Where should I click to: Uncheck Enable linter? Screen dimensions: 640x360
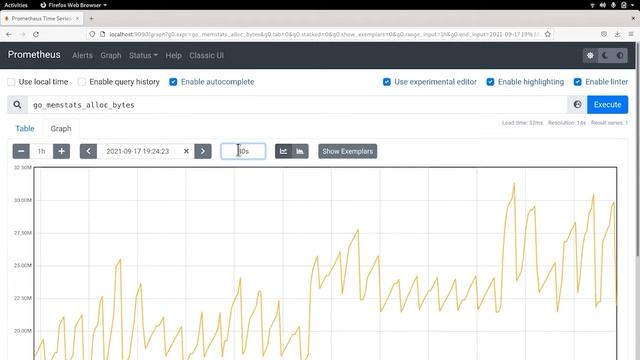click(x=578, y=82)
